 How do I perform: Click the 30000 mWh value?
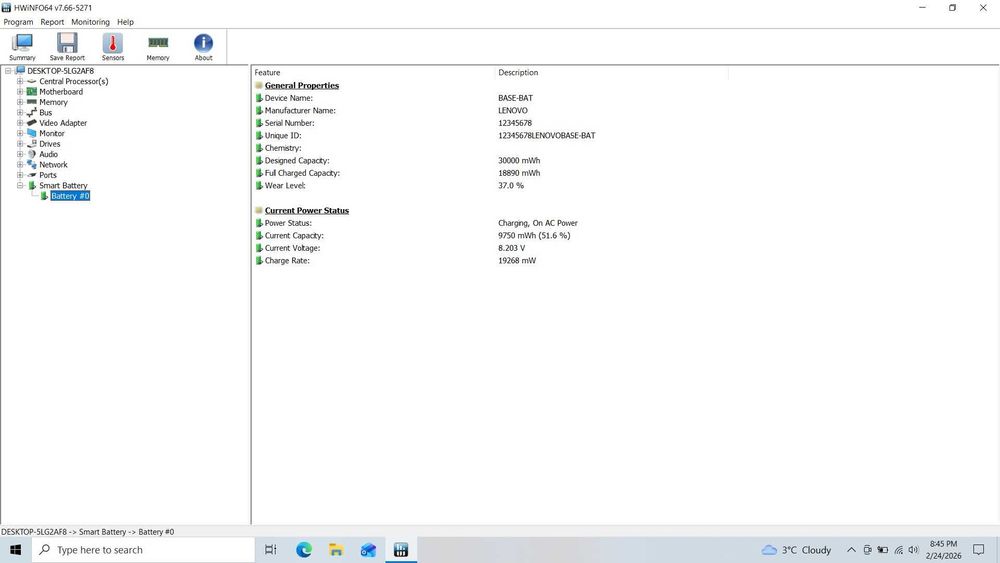click(519, 161)
